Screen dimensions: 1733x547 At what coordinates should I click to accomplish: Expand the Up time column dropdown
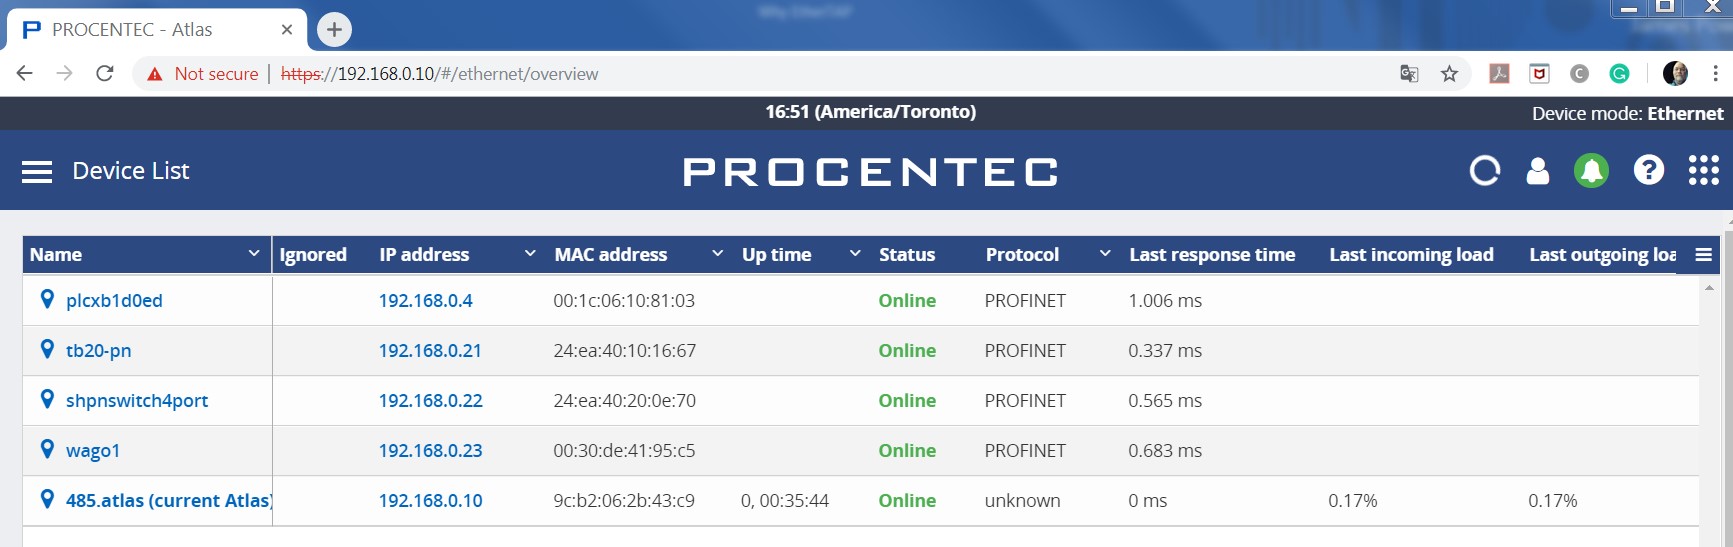click(x=855, y=254)
